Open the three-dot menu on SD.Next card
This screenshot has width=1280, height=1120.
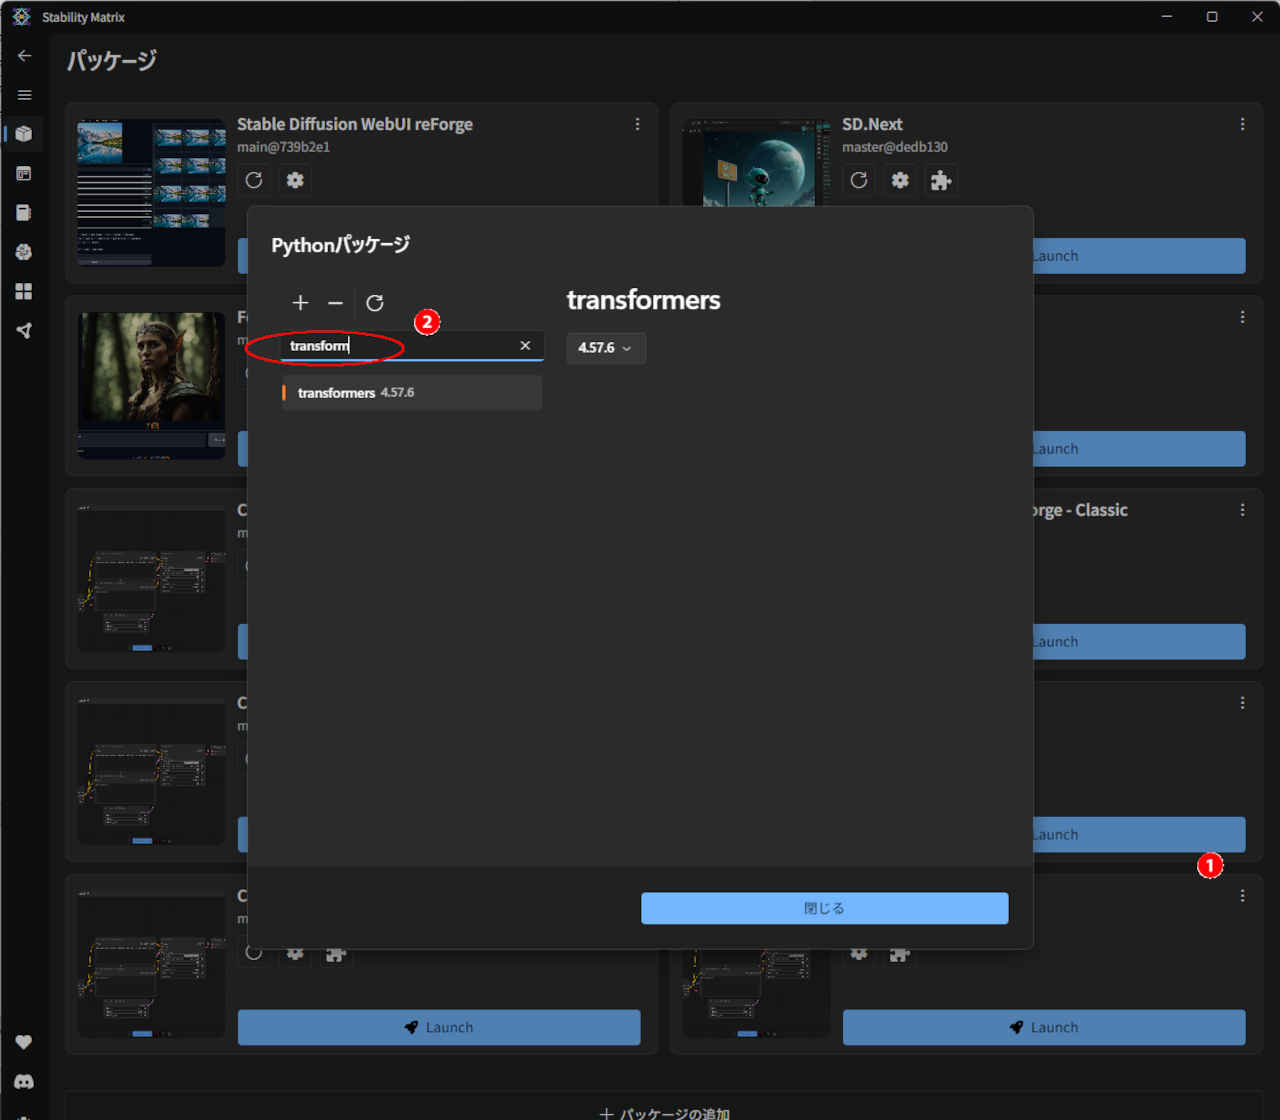tap(1242, 124)
